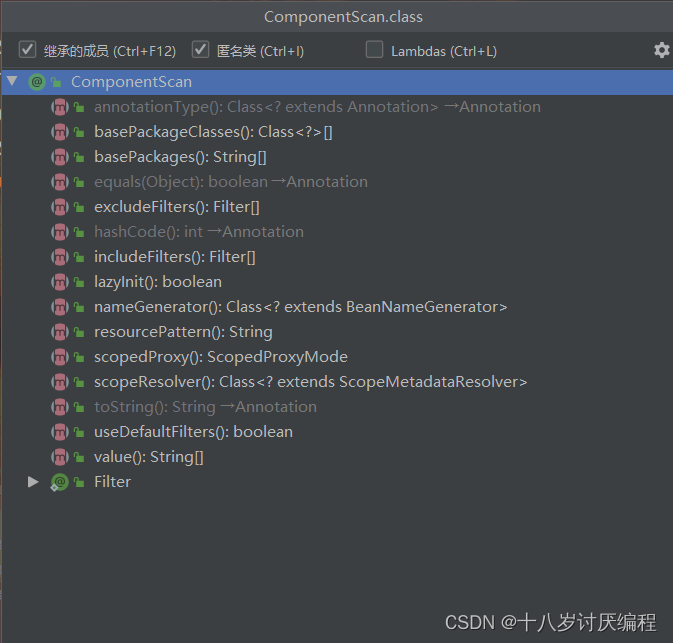This screenshot has height=643, width=673.
Task: Click public lock icon beside excludeFilters()
Action: 79,207
